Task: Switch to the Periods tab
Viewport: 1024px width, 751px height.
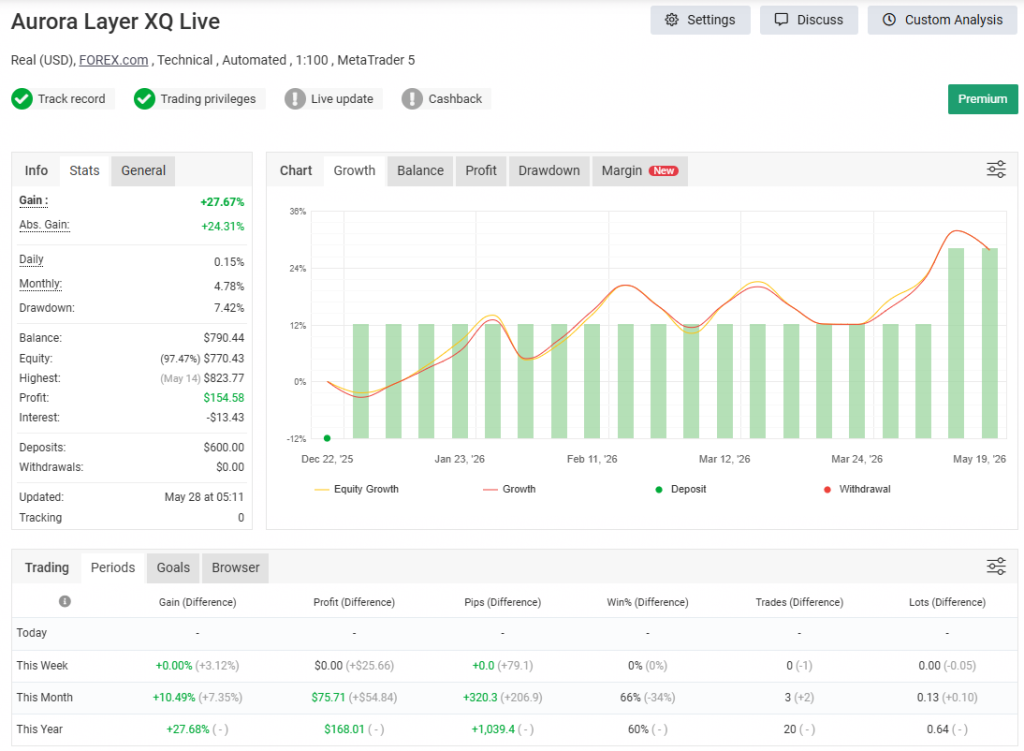Action: pos(113,567)
